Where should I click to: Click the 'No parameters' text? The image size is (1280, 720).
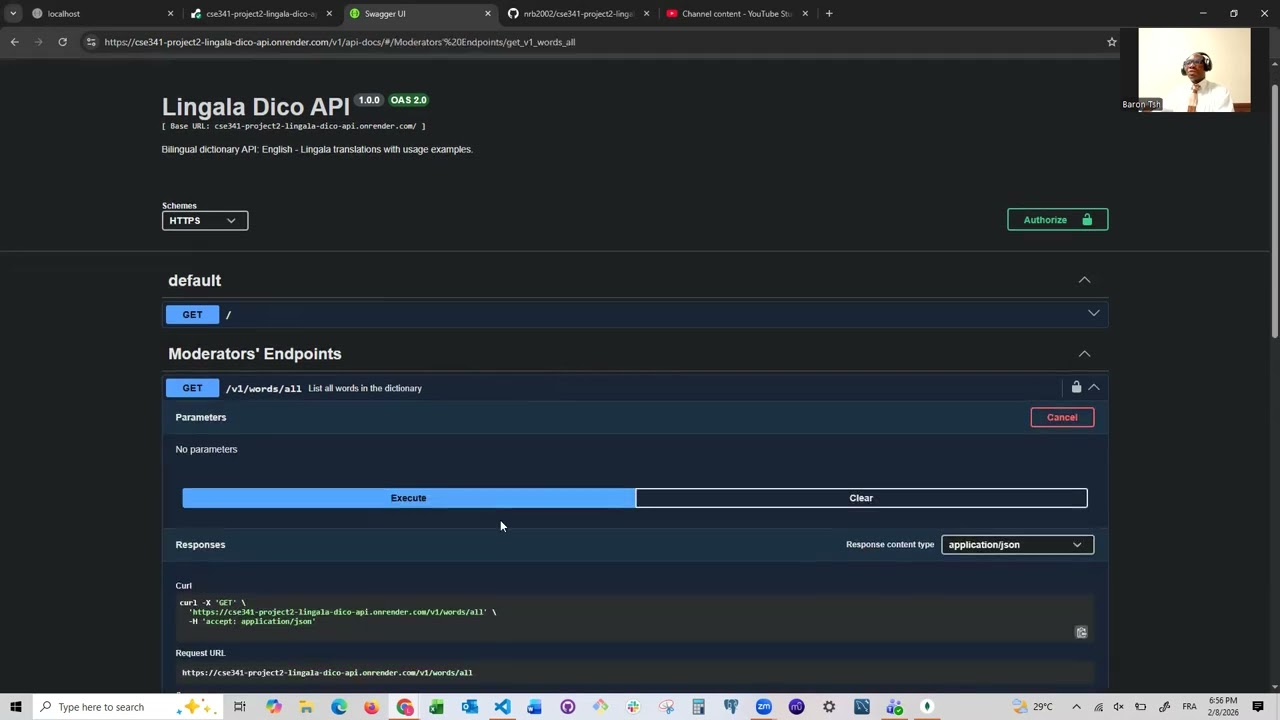tap(206, 449)
